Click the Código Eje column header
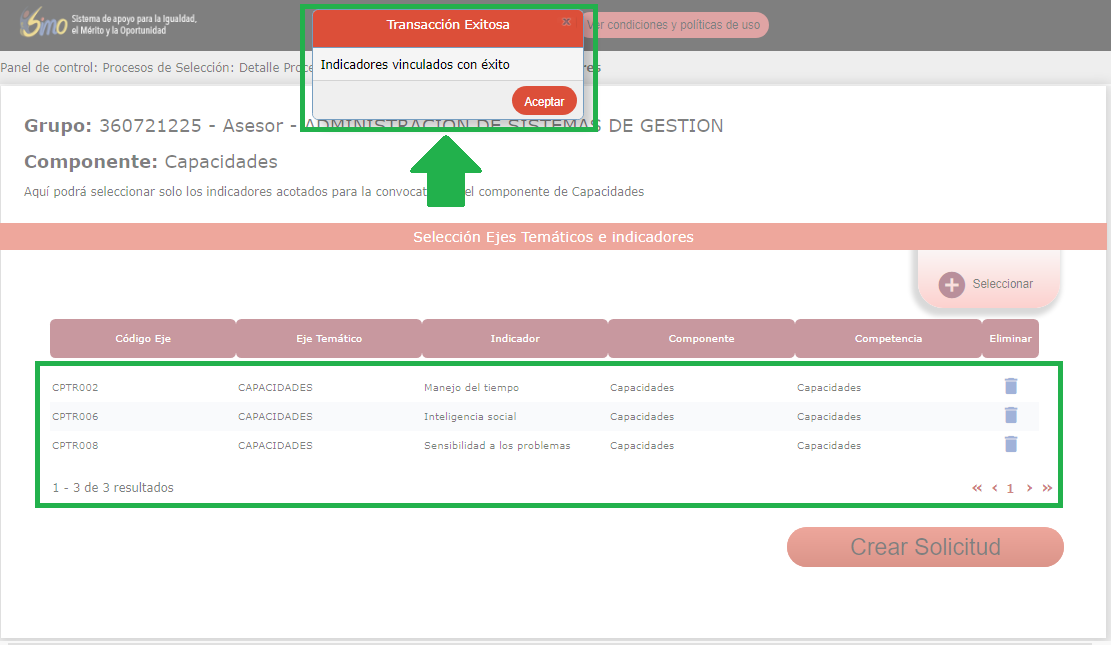 (x=143, y=339)
